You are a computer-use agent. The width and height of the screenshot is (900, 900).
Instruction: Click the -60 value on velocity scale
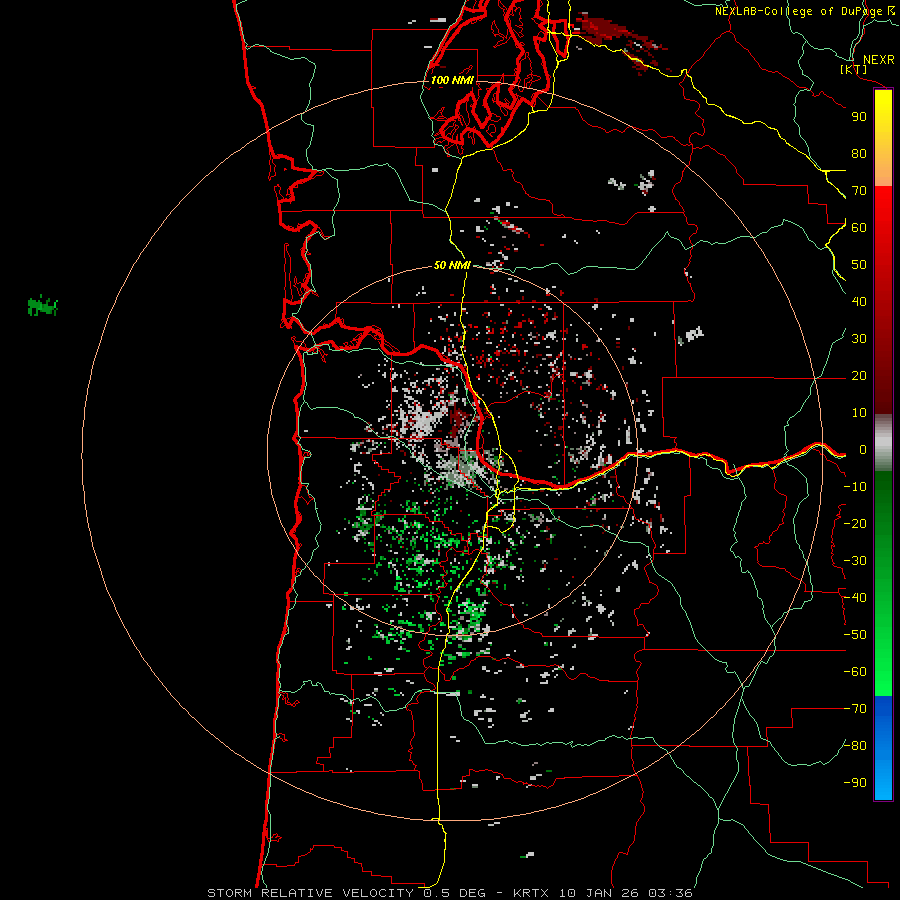pos(855,672)
